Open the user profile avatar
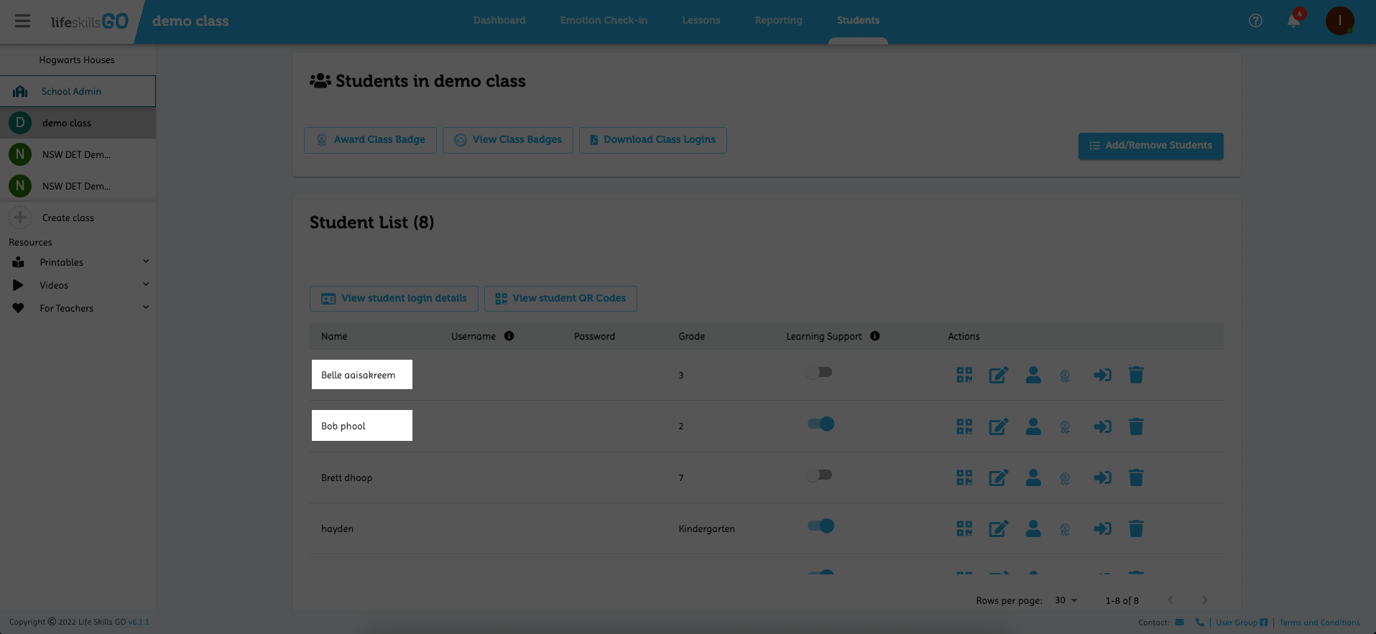 click(1339, 20)
